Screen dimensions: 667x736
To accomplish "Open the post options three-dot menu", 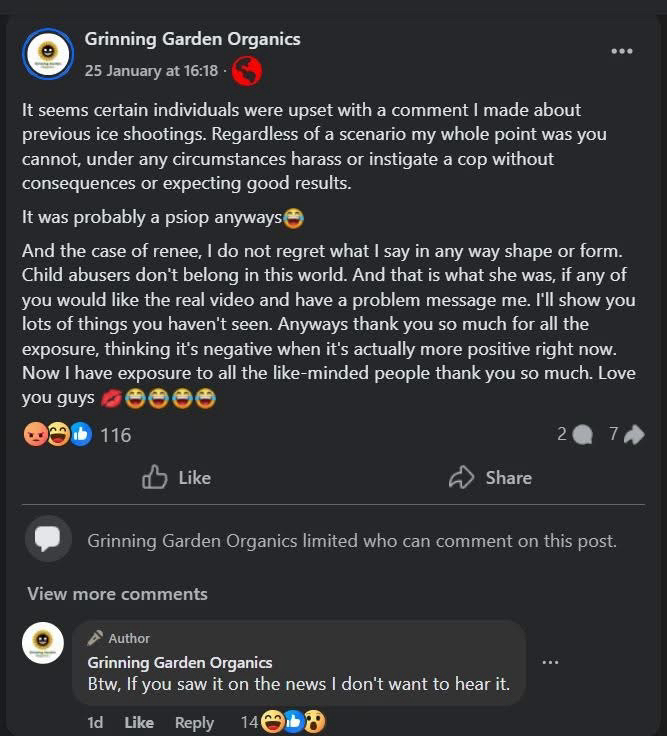I will point(621,52).
